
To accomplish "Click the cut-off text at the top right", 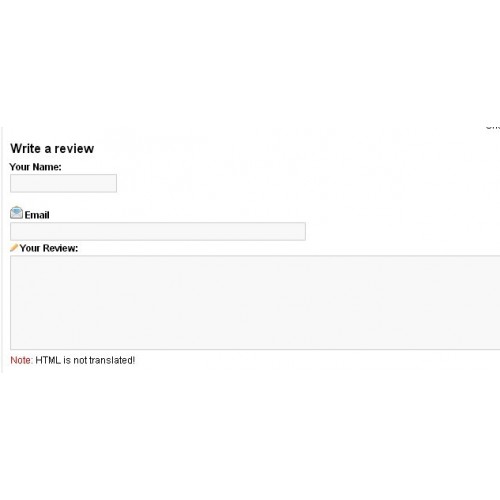I will (493, 127).
